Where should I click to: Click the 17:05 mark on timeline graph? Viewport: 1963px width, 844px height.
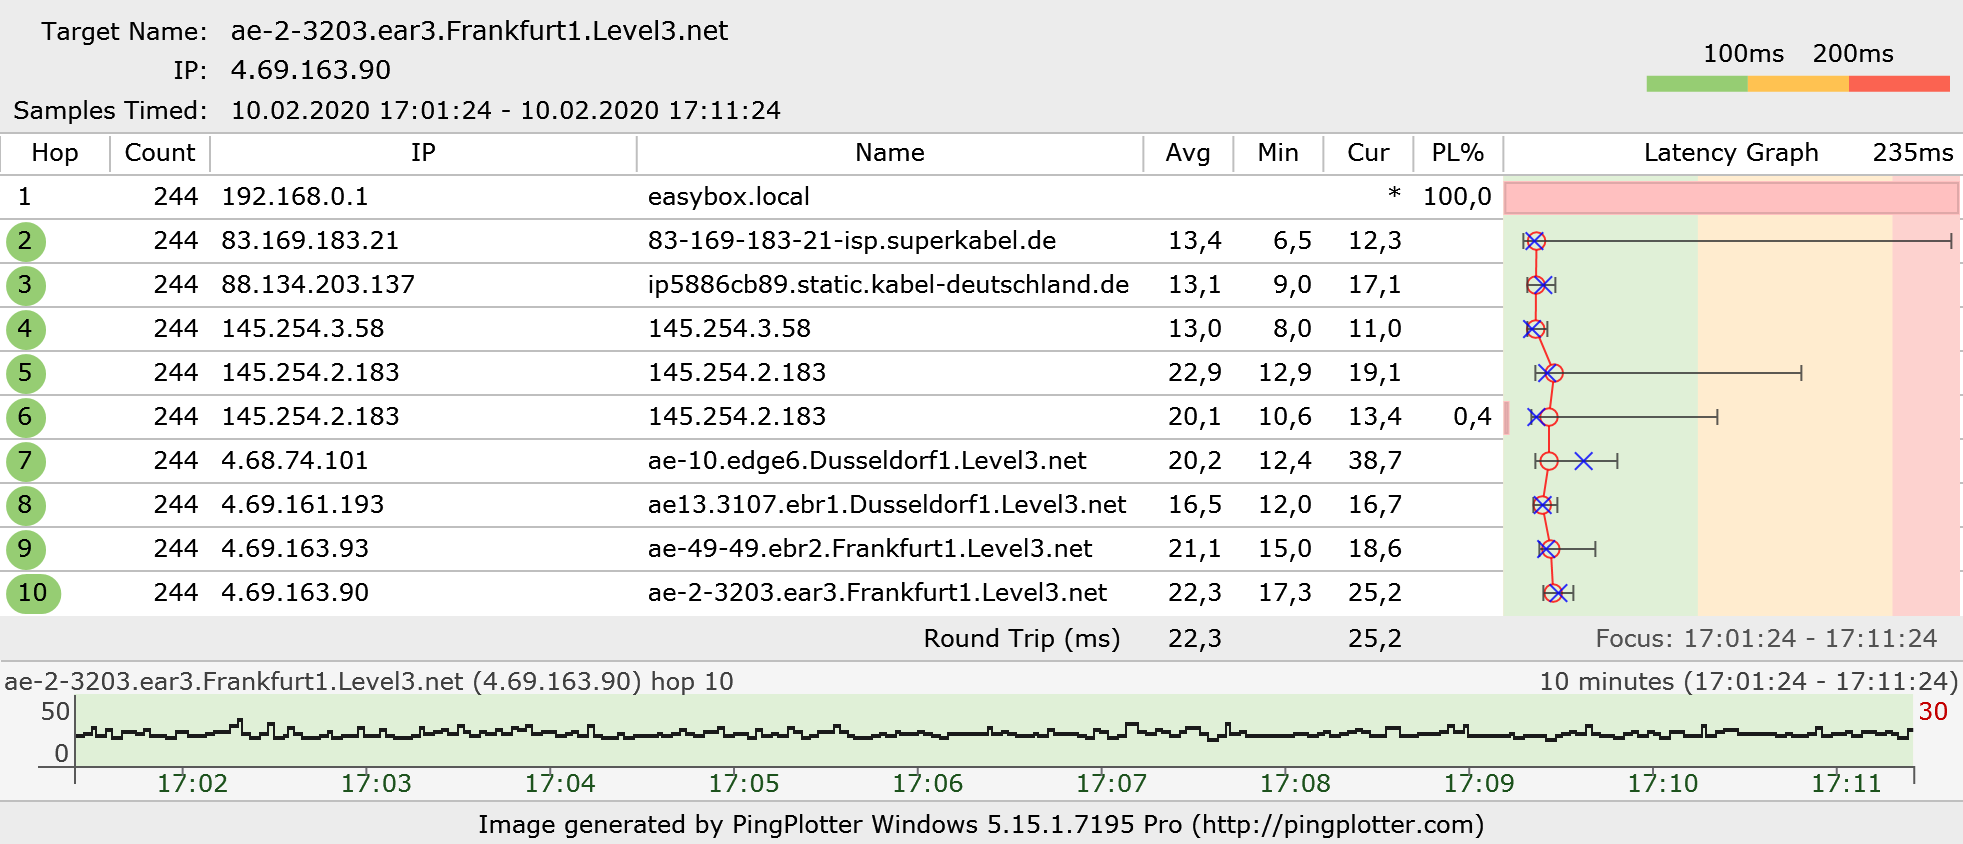743,783
